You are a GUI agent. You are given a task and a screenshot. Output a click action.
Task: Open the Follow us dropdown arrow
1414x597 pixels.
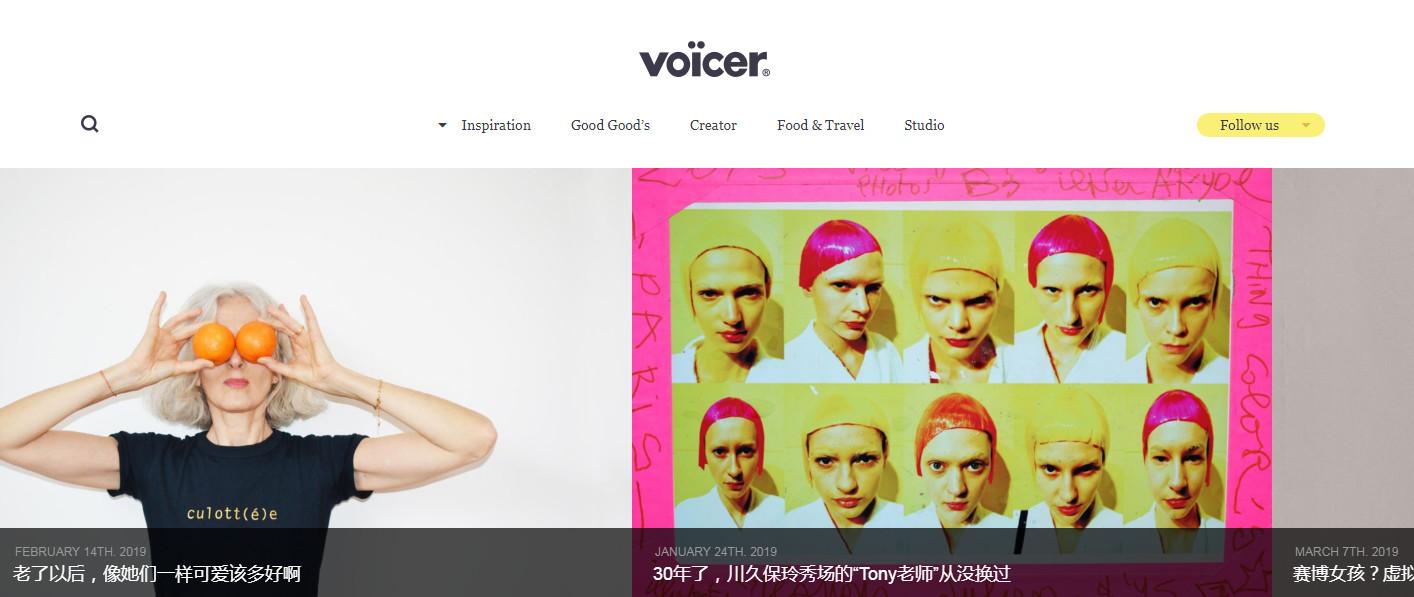pyautogui.click(x=1305, y=125)
